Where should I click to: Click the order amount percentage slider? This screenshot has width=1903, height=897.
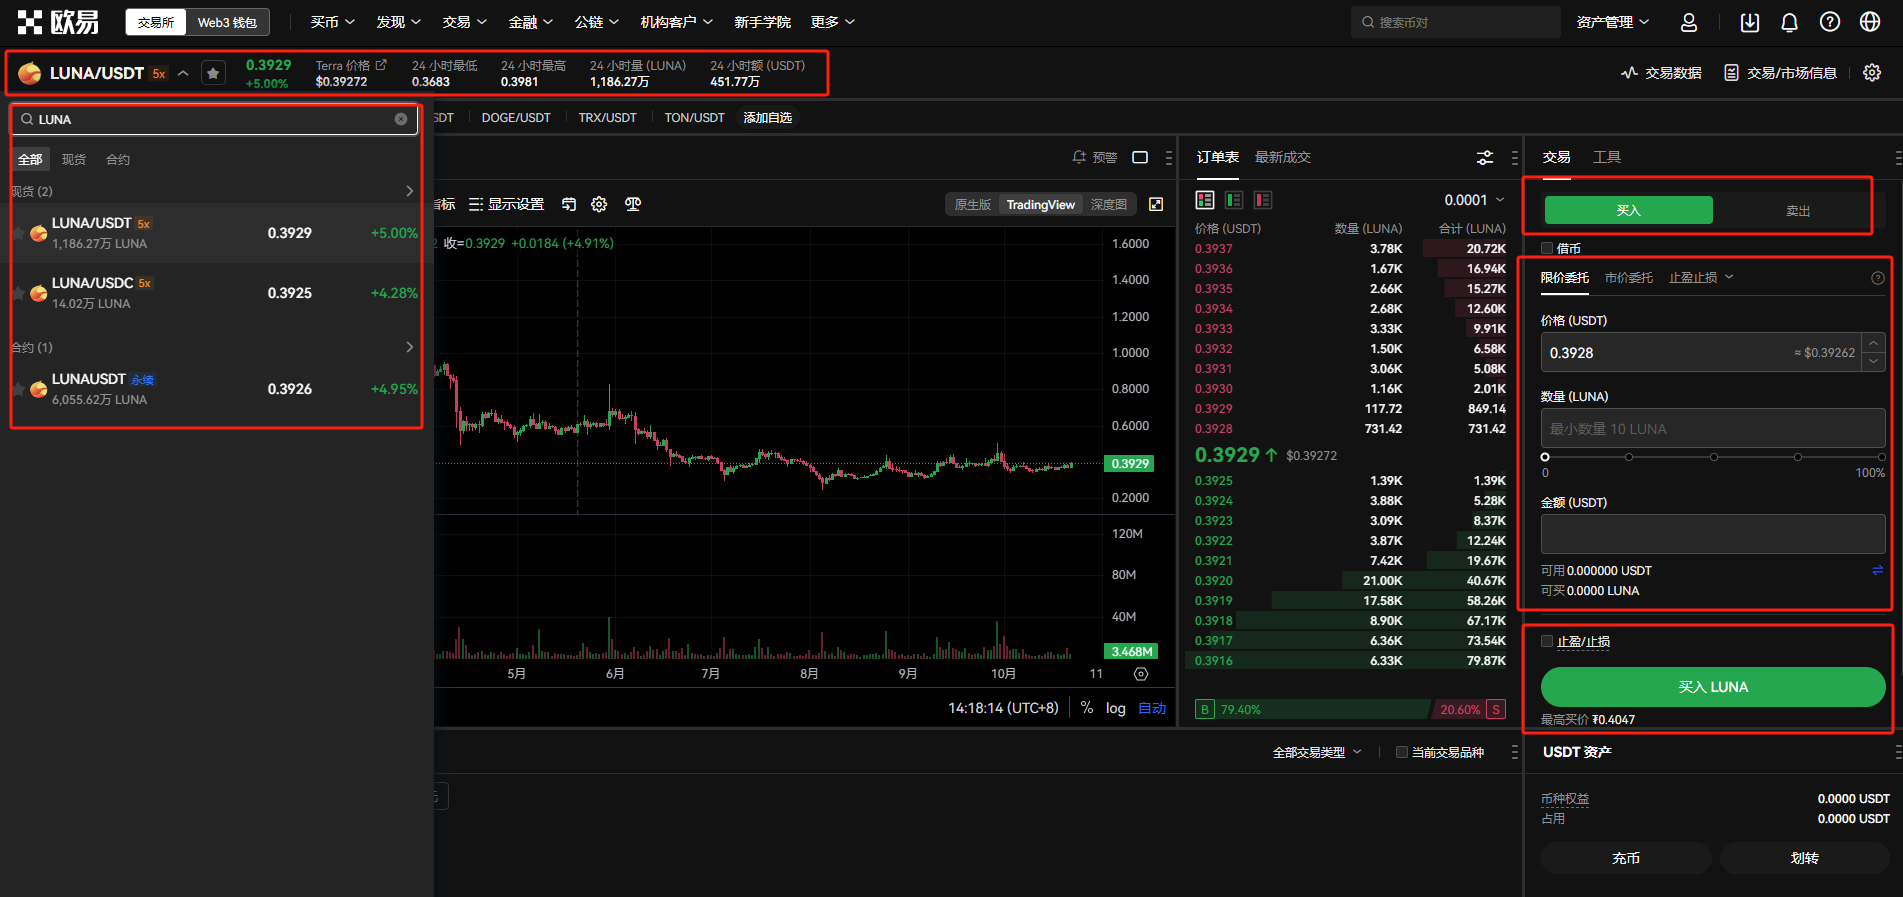[x=1713, y=457]
